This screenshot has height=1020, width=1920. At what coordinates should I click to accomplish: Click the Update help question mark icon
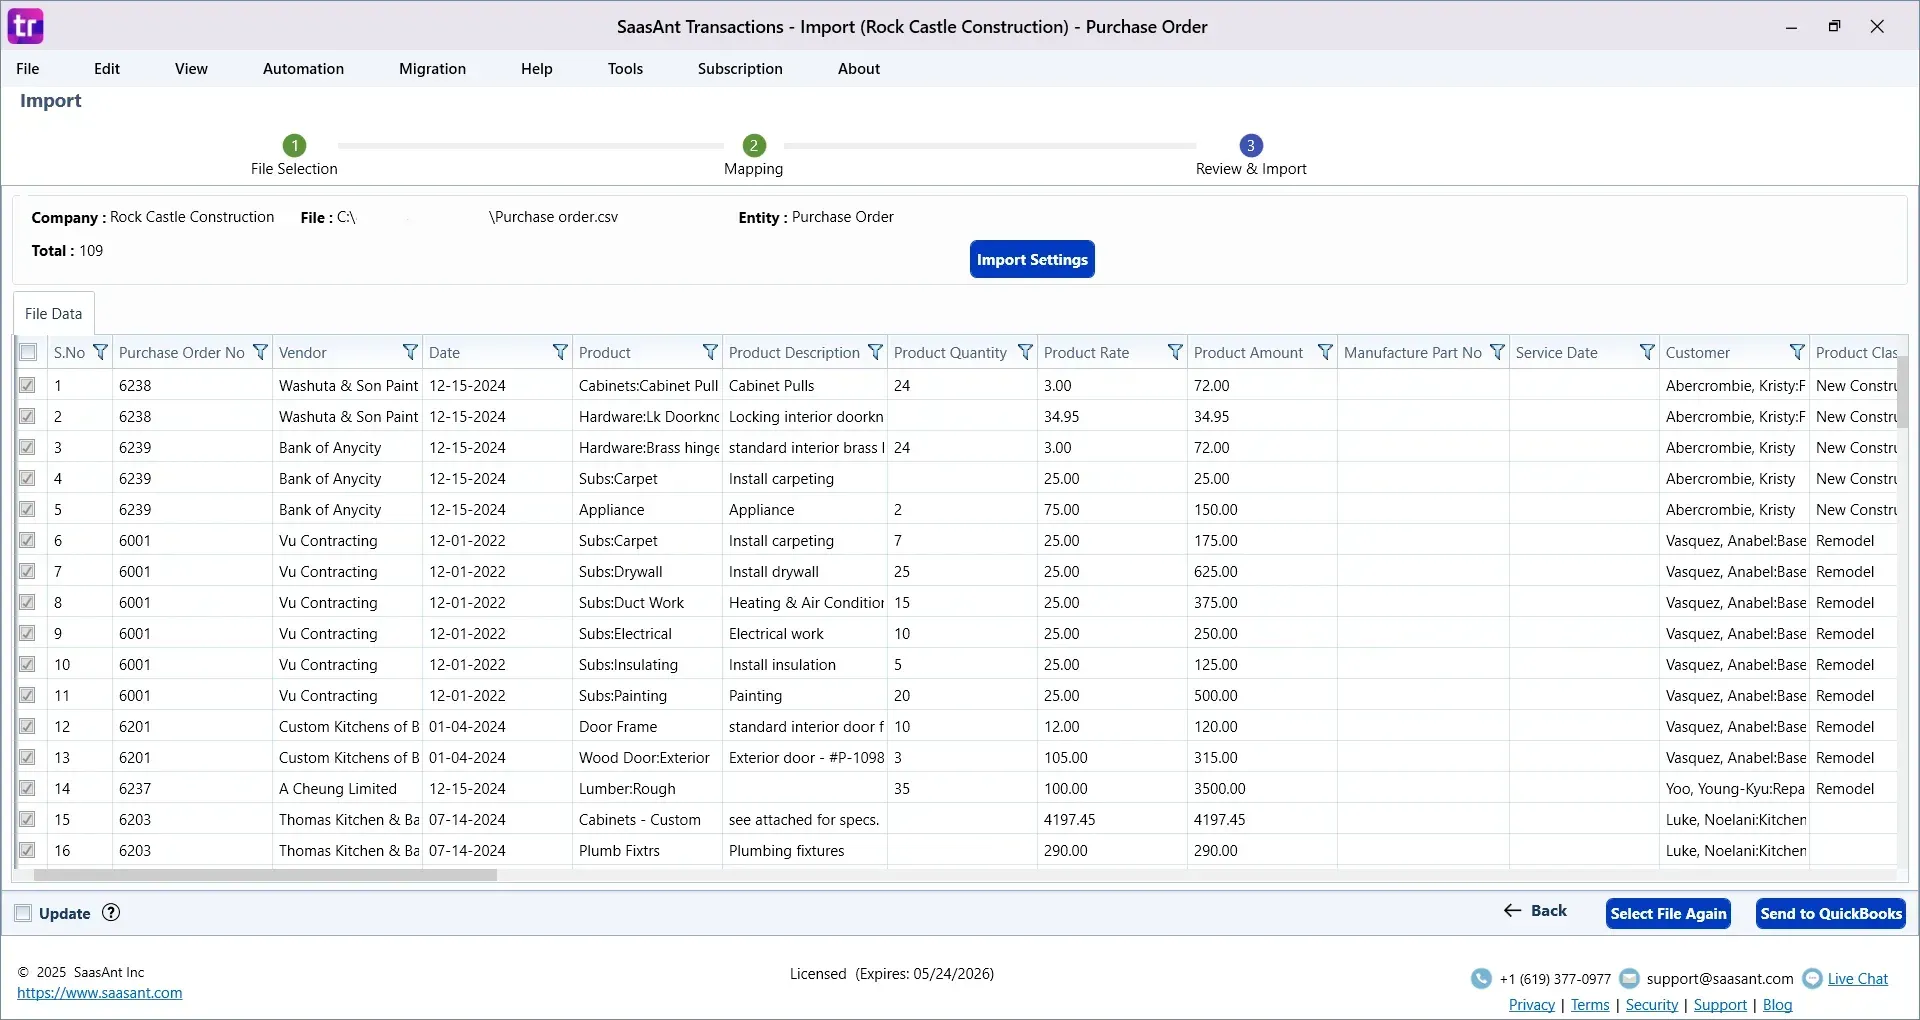coord(111,912)
